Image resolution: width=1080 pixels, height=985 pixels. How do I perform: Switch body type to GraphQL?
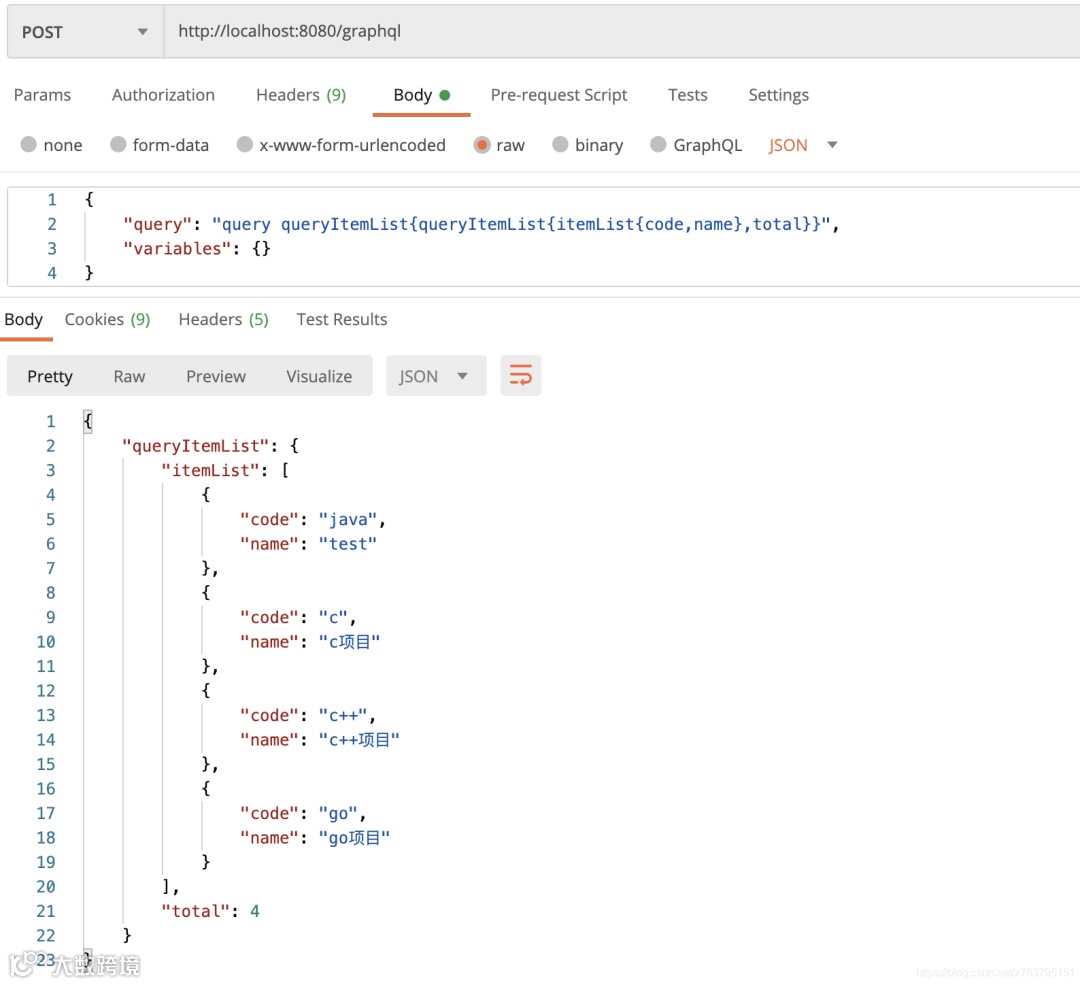[658, 145]
